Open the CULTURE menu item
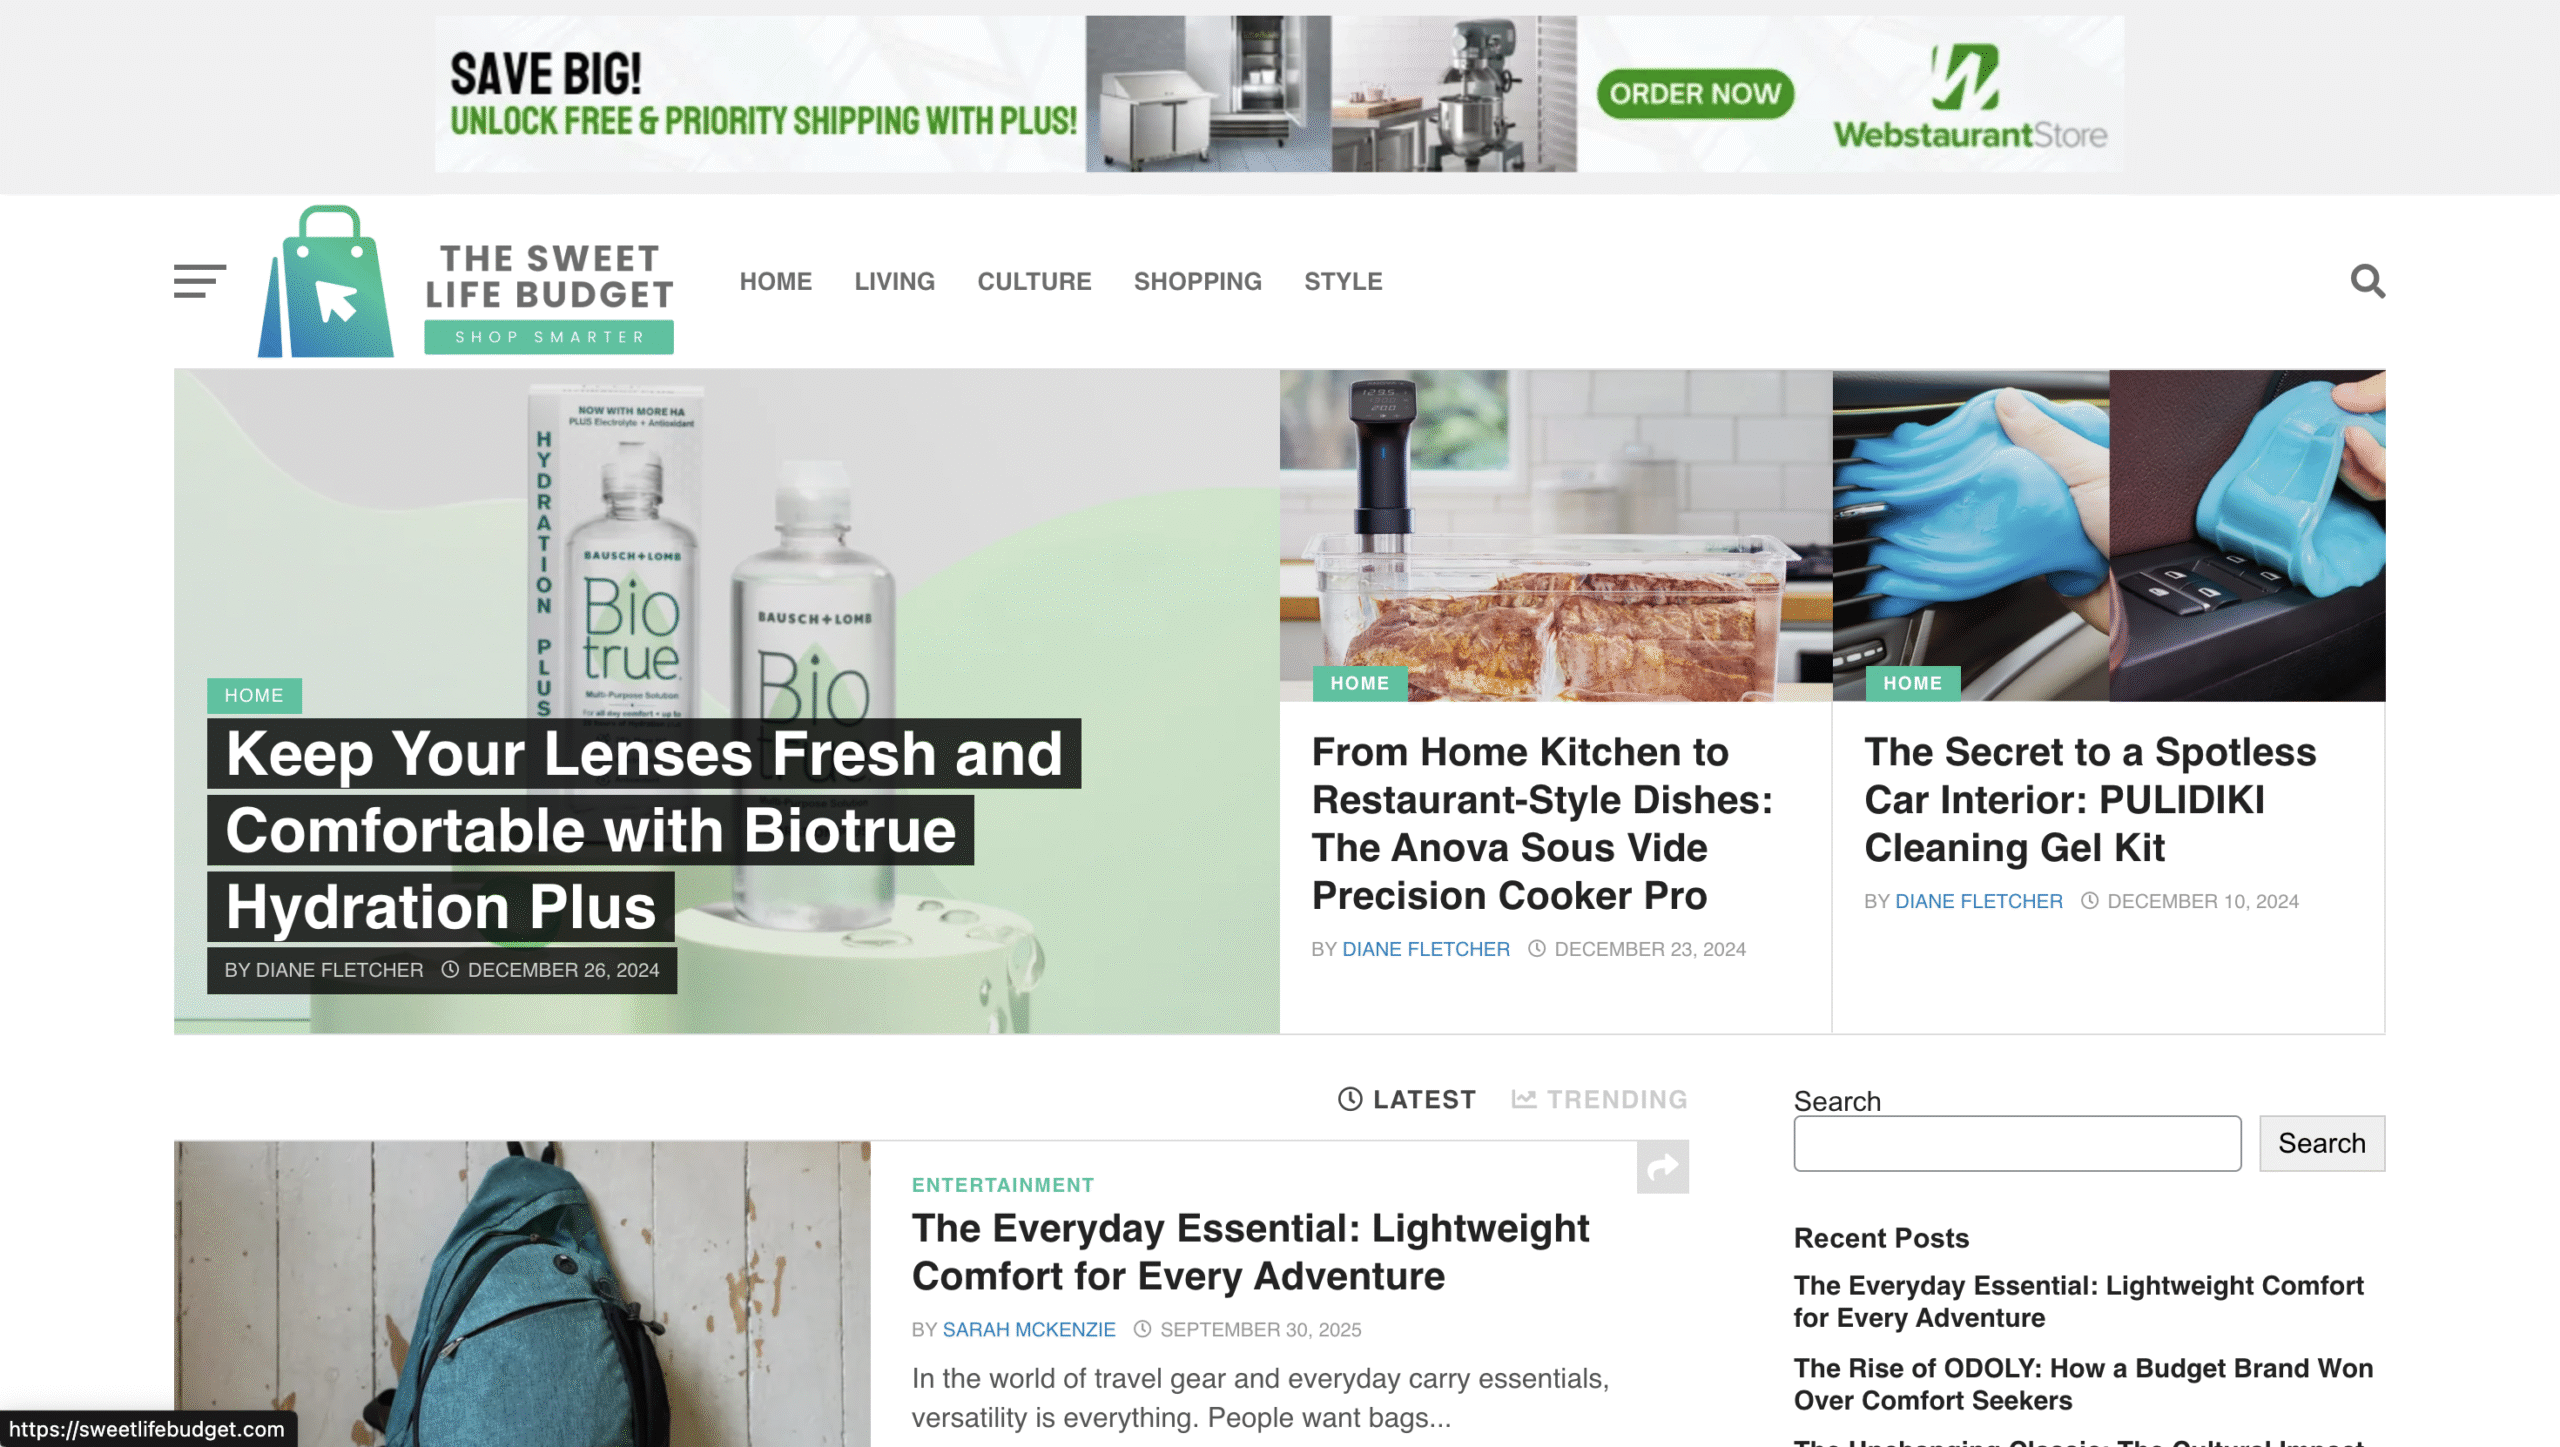2560x1447 pixels. click(1034, 281)
